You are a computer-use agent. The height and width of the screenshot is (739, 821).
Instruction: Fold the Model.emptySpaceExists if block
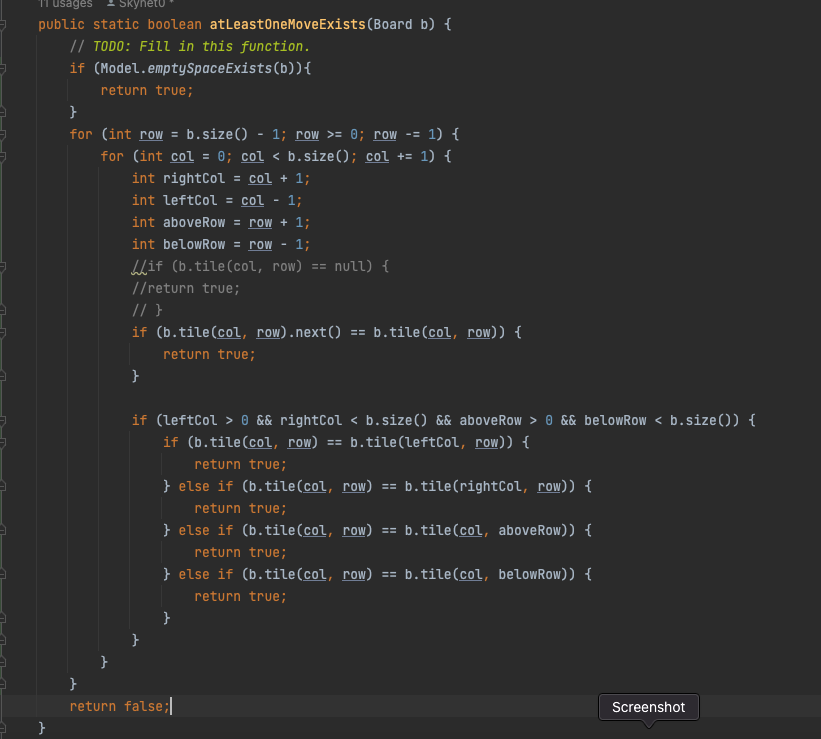(x=4, y=68)
